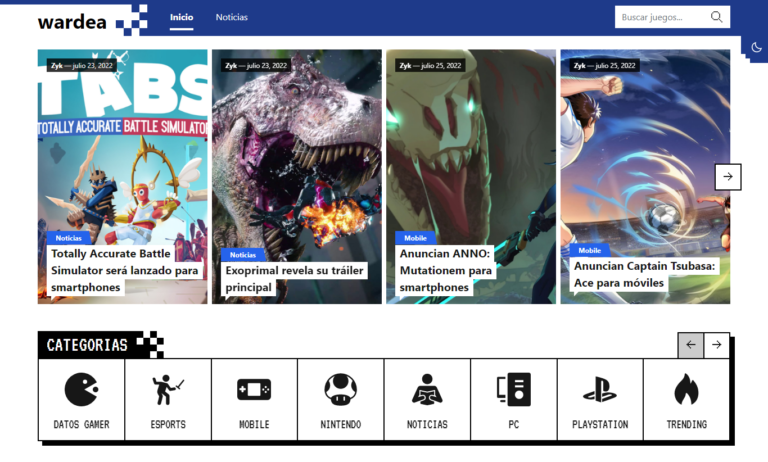Open the Noticias menu item

[x=232, y=17]
